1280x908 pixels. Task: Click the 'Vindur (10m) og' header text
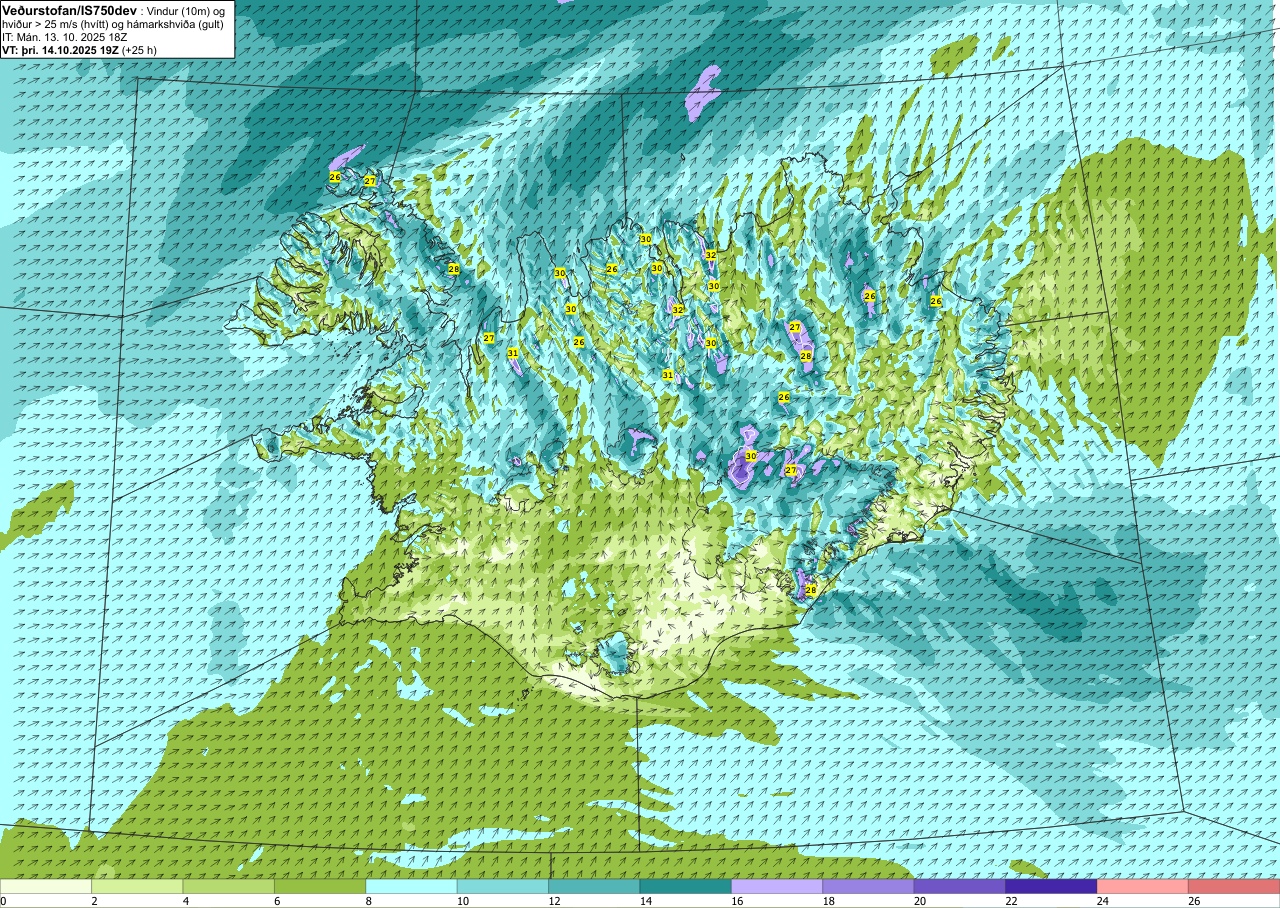click(x=184, y=10)
